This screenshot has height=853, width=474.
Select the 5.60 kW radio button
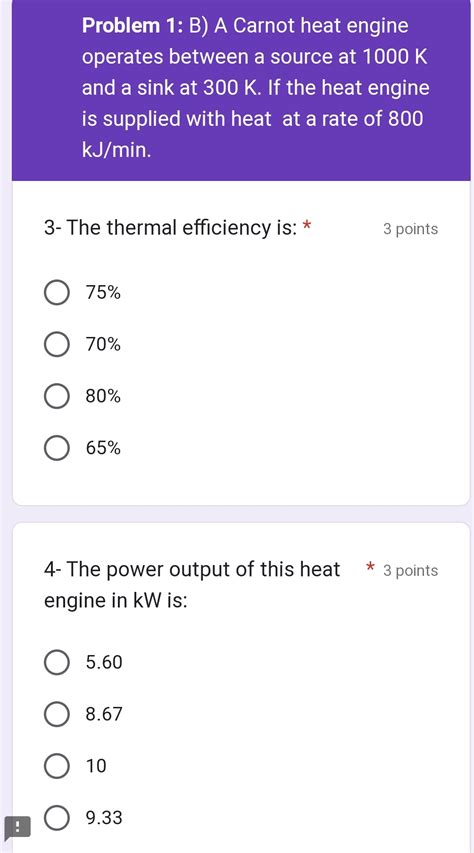point(56,662)
